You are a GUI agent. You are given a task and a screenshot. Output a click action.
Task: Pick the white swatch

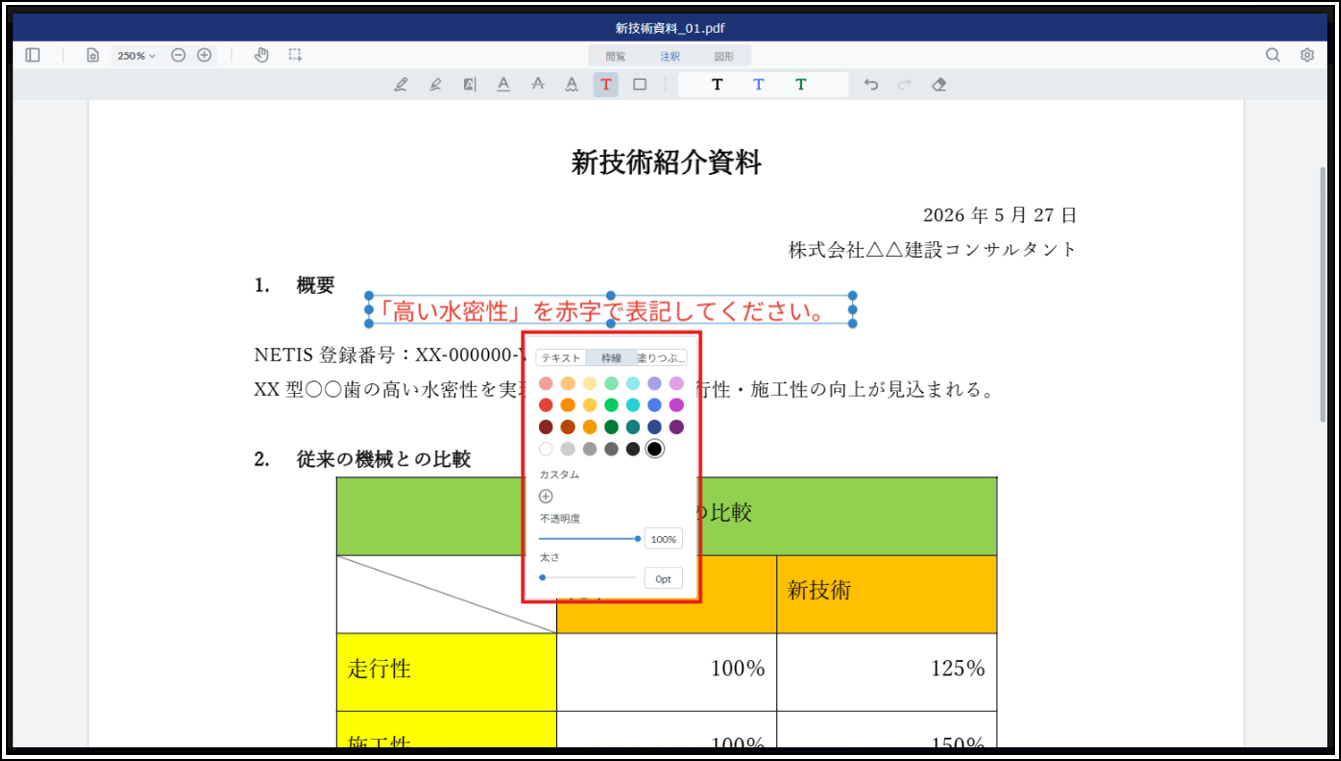(546, 449)
